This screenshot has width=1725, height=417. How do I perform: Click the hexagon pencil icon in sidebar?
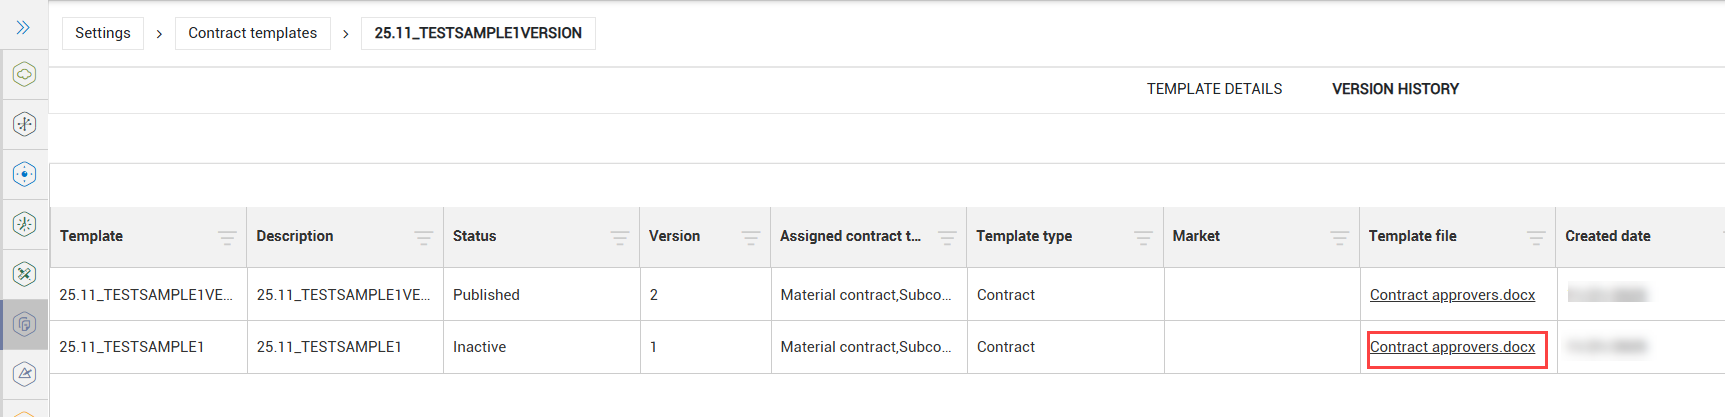(x=25, y=374)
